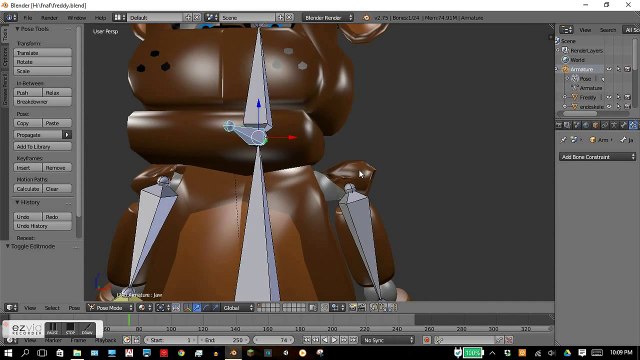Click the play reverse button
This screenshot has height=360, width=640.
point(325,340)
